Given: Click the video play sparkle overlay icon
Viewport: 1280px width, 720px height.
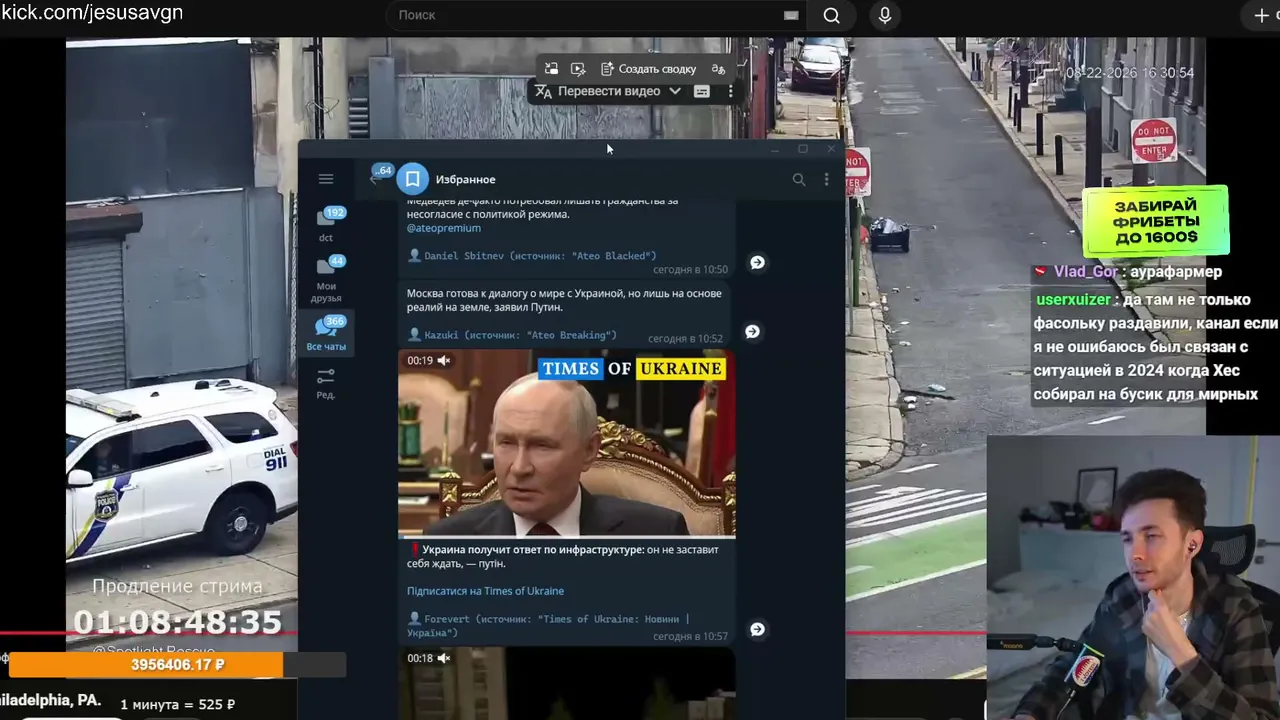Looking at the screenshot, I should click(578, 69).
